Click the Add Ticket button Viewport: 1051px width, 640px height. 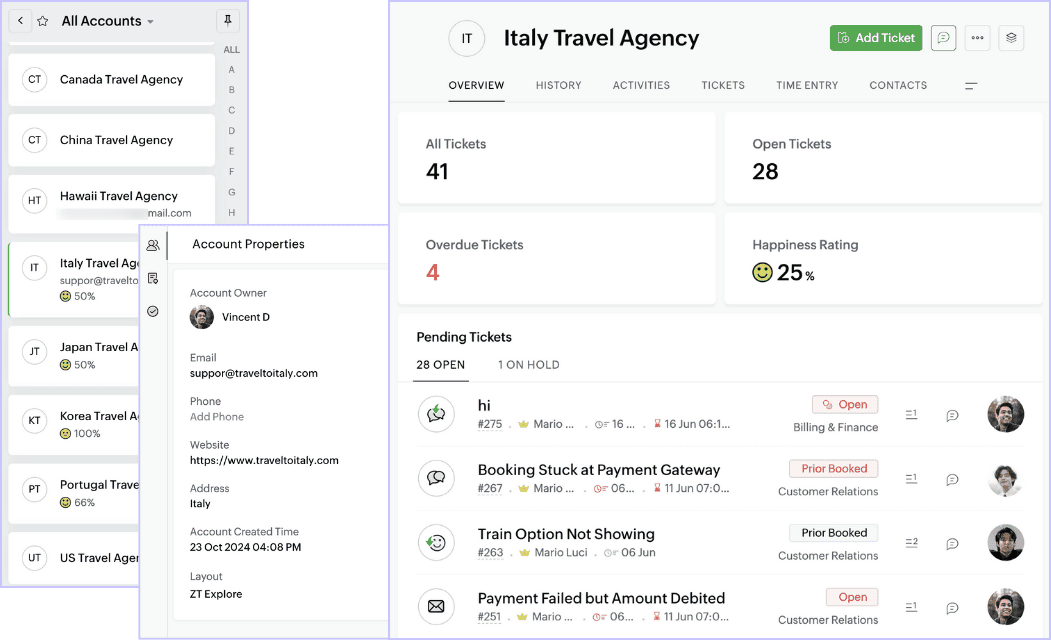point(876,38)
